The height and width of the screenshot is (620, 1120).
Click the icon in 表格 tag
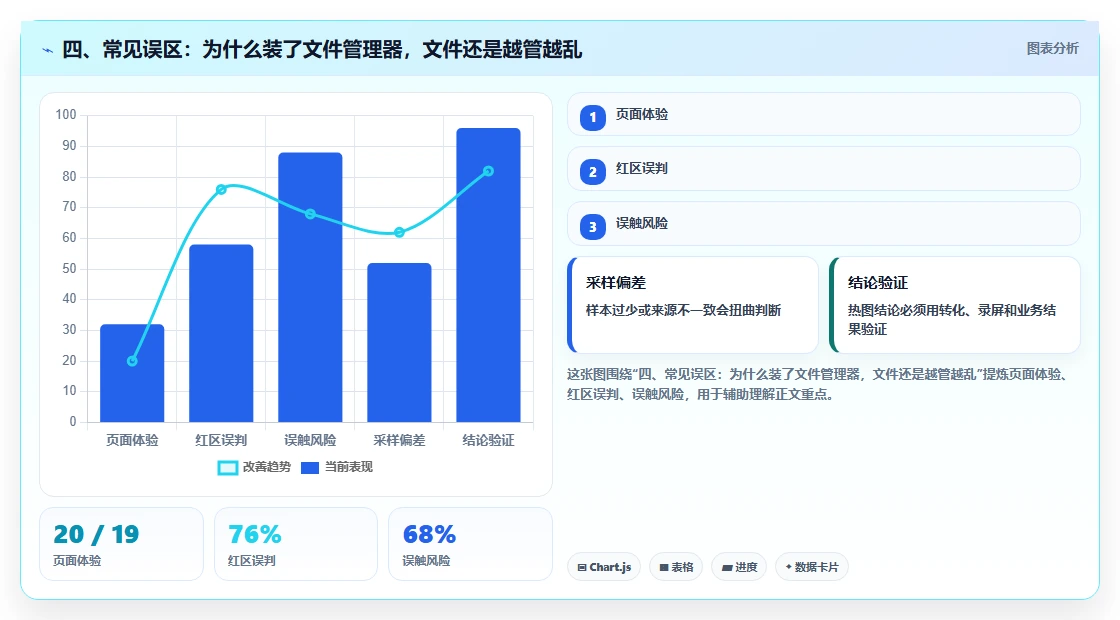pyautogui.click(x=664, y=568)
